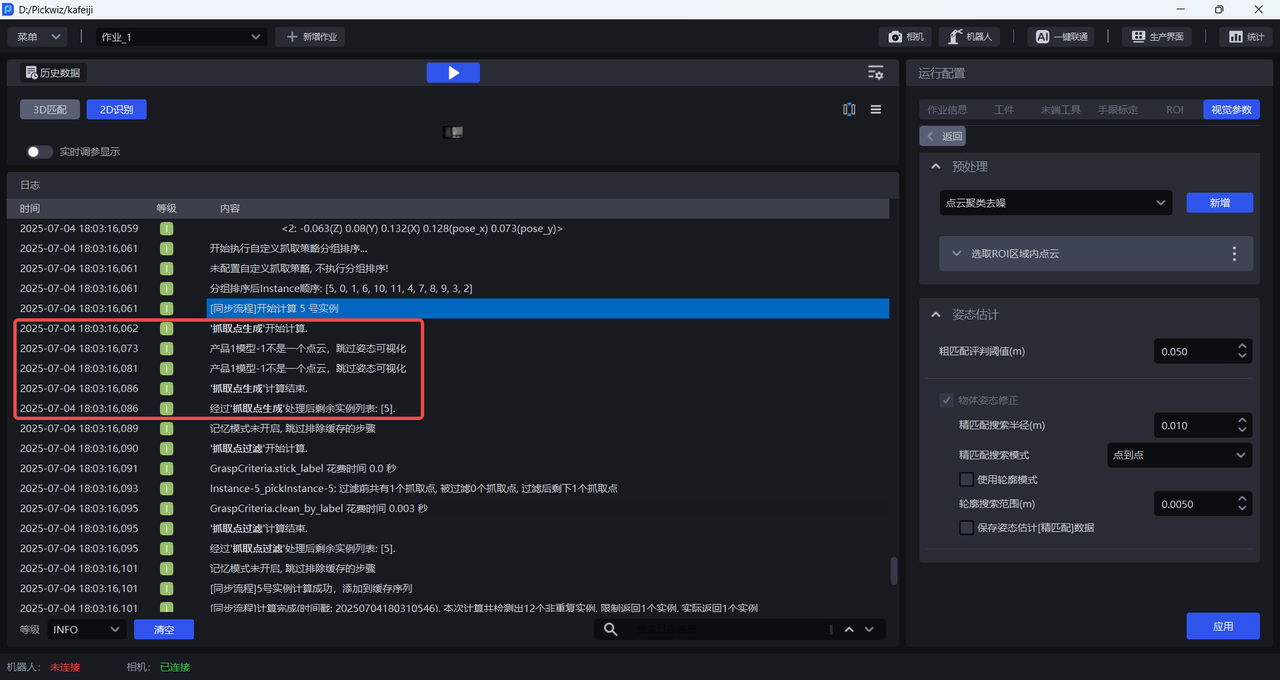
Task: Open the 统计 statistics panel
Action: (x=1245, y=37)
